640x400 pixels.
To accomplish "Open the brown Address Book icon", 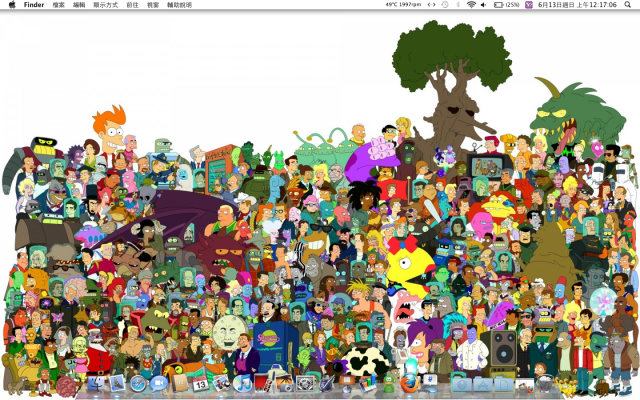I will [180, 383].
